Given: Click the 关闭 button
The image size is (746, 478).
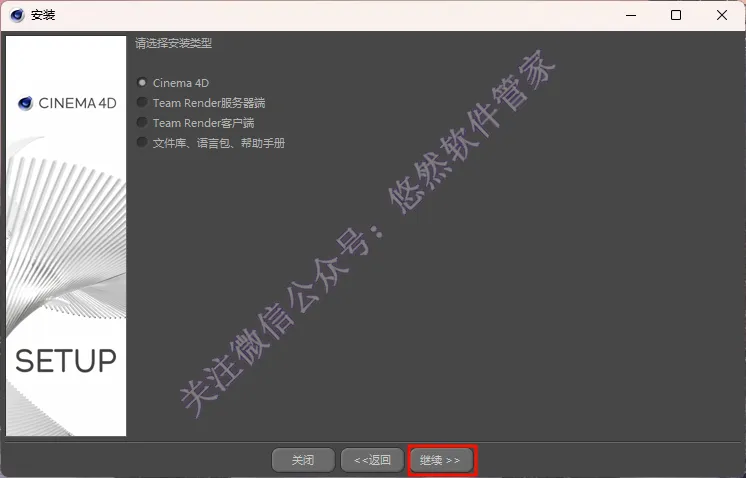Looking at the screenshot, I should (x=303, y=460).
